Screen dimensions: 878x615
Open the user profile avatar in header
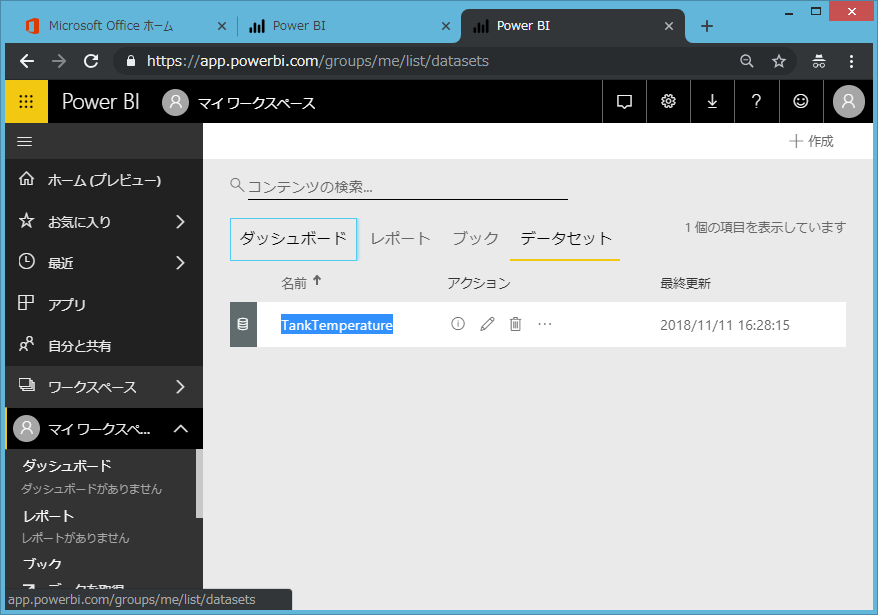849,101
